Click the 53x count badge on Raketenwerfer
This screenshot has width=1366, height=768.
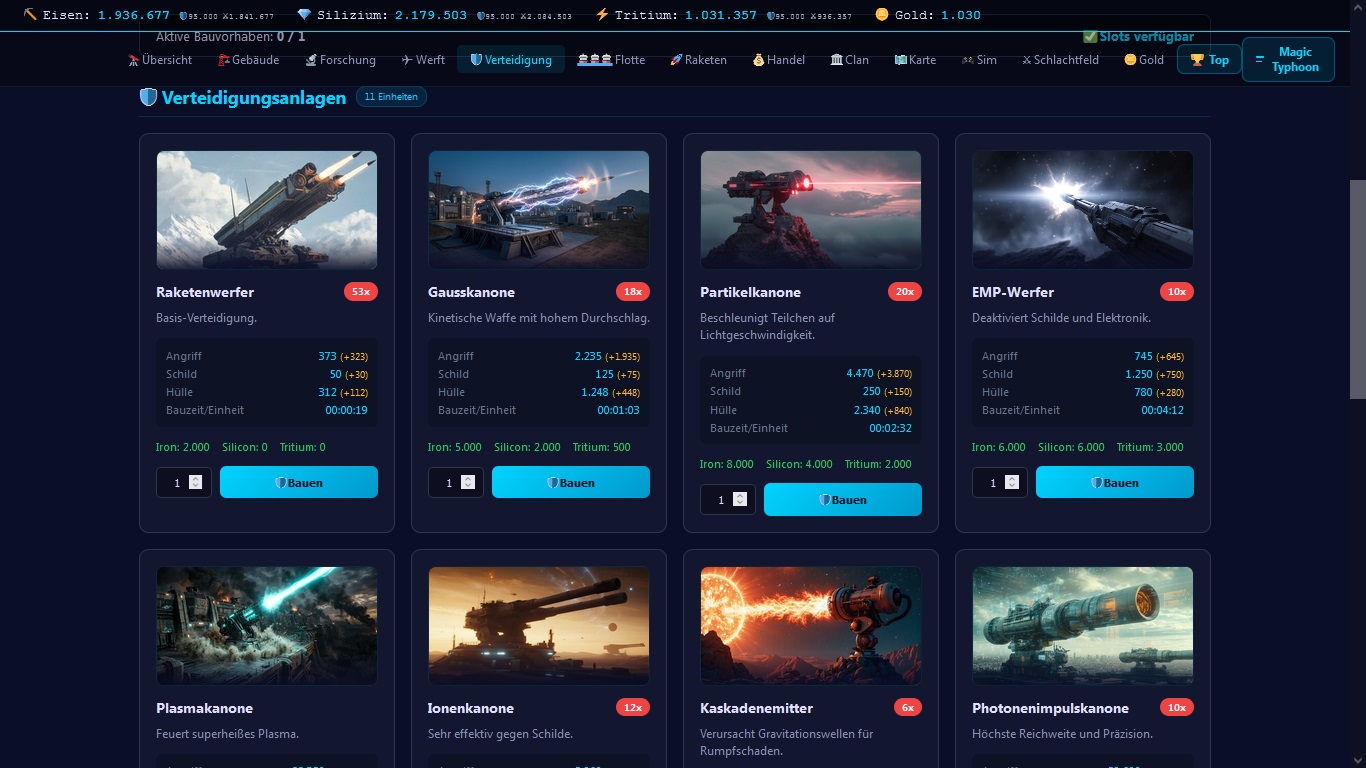point(361,292)
